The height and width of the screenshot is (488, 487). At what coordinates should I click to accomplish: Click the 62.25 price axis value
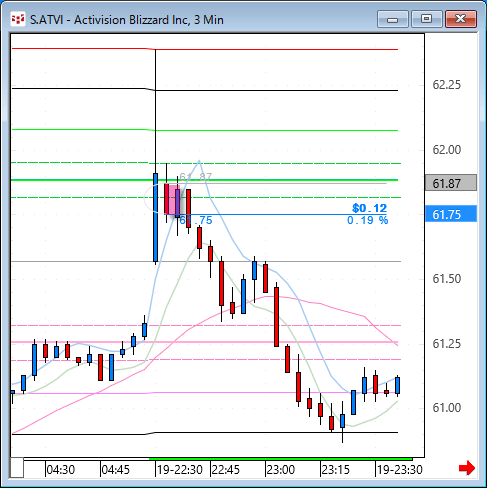point(447,85)
